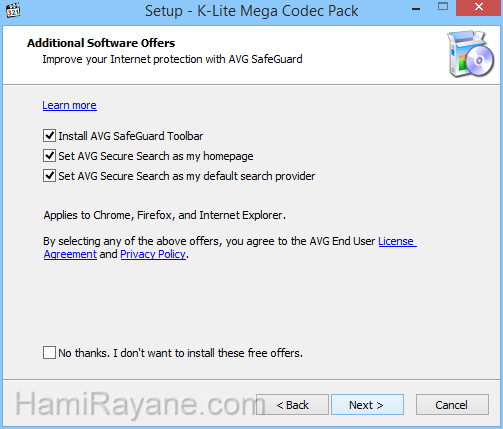Click the Improve your Internet protection subtitle

[x=172, y=59]
